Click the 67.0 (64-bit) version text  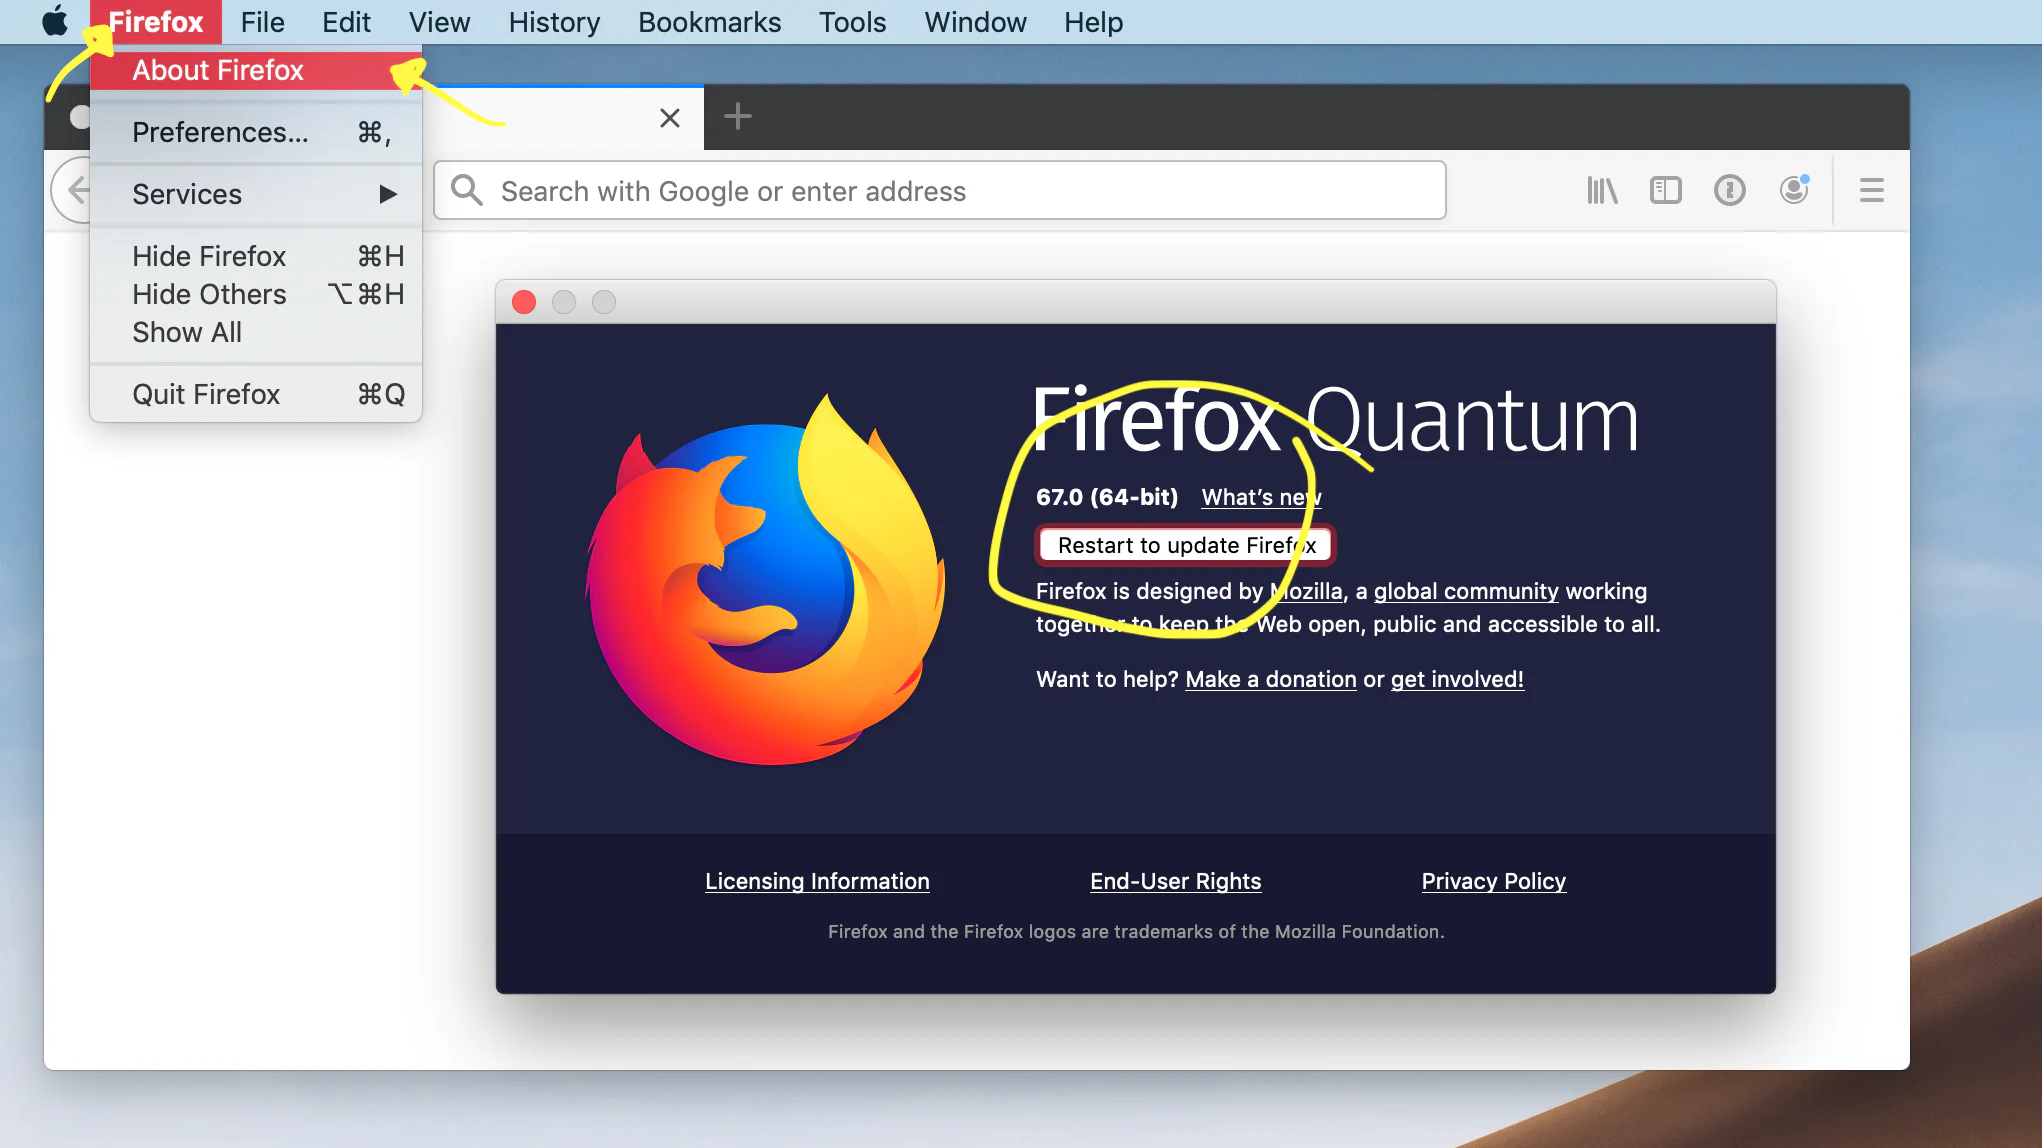click(1107, 497)
